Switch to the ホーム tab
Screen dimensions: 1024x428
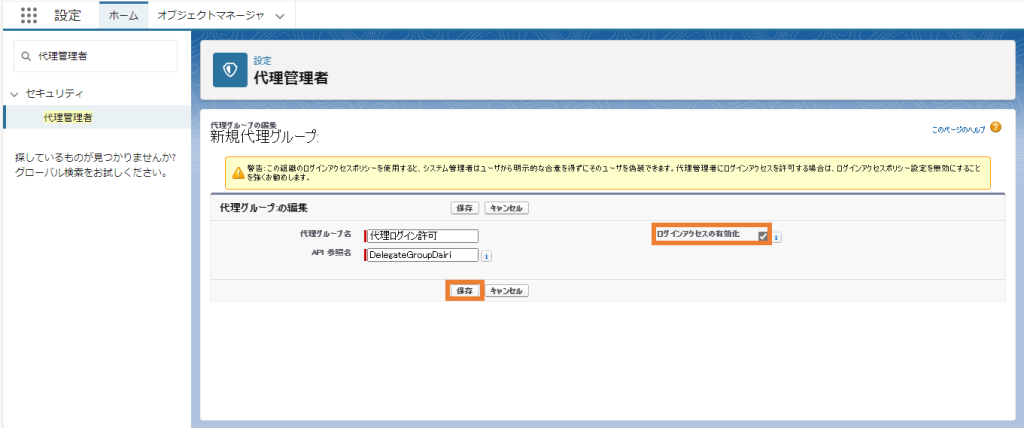(123, 16)
